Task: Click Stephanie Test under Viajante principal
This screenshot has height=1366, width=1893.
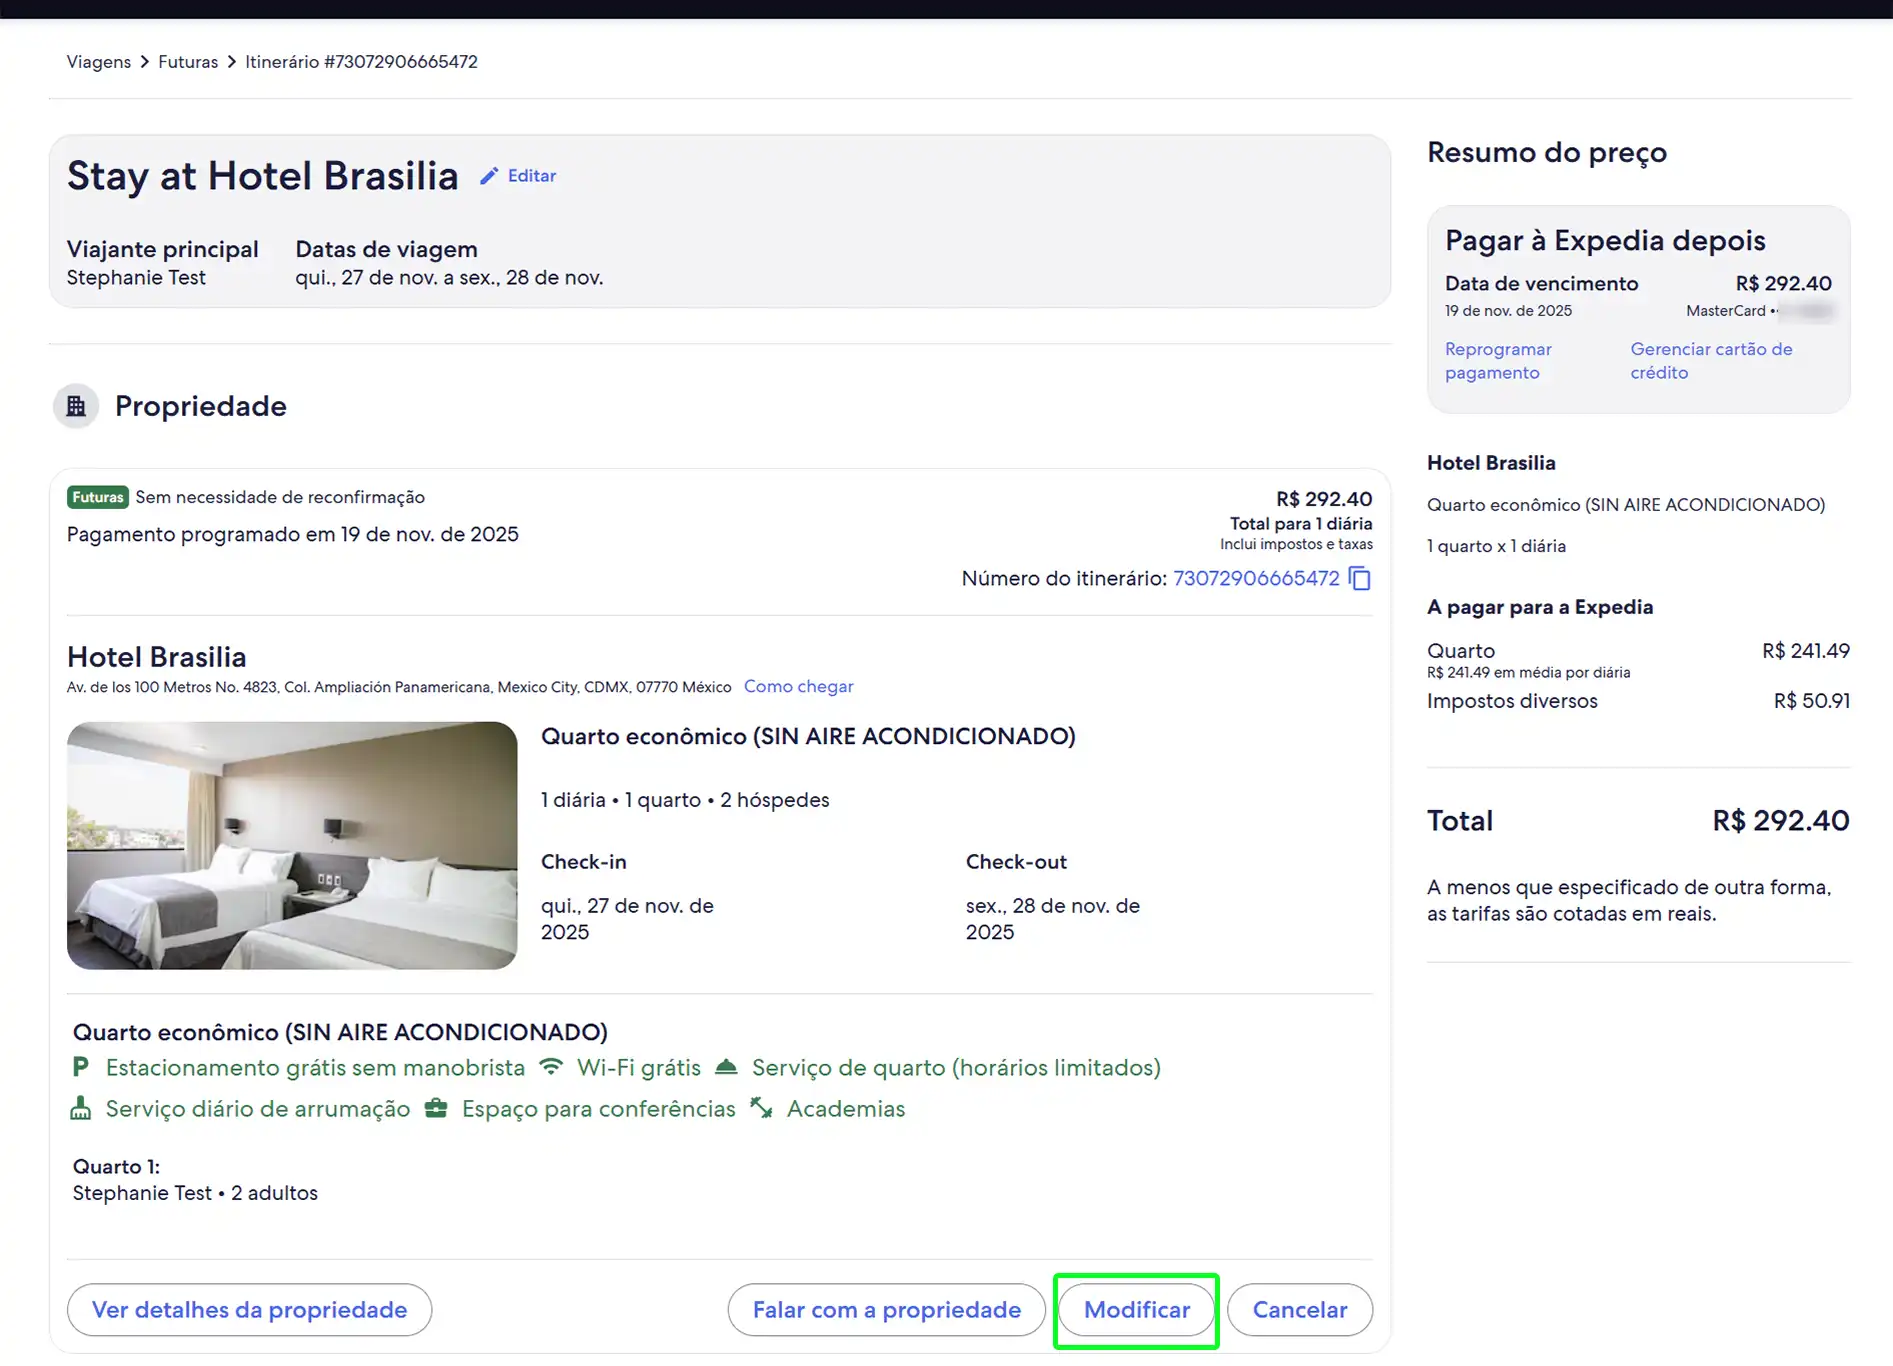Action: click(x=136, y=278)
